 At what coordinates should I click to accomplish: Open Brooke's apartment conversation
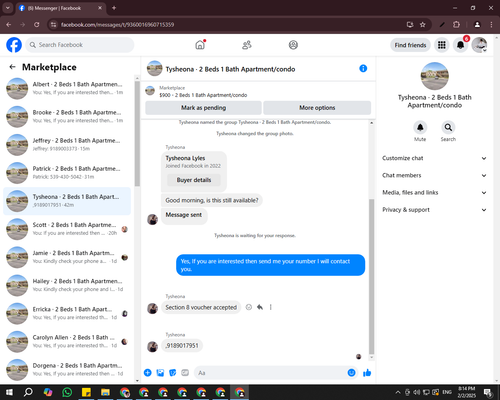point(67,117)
